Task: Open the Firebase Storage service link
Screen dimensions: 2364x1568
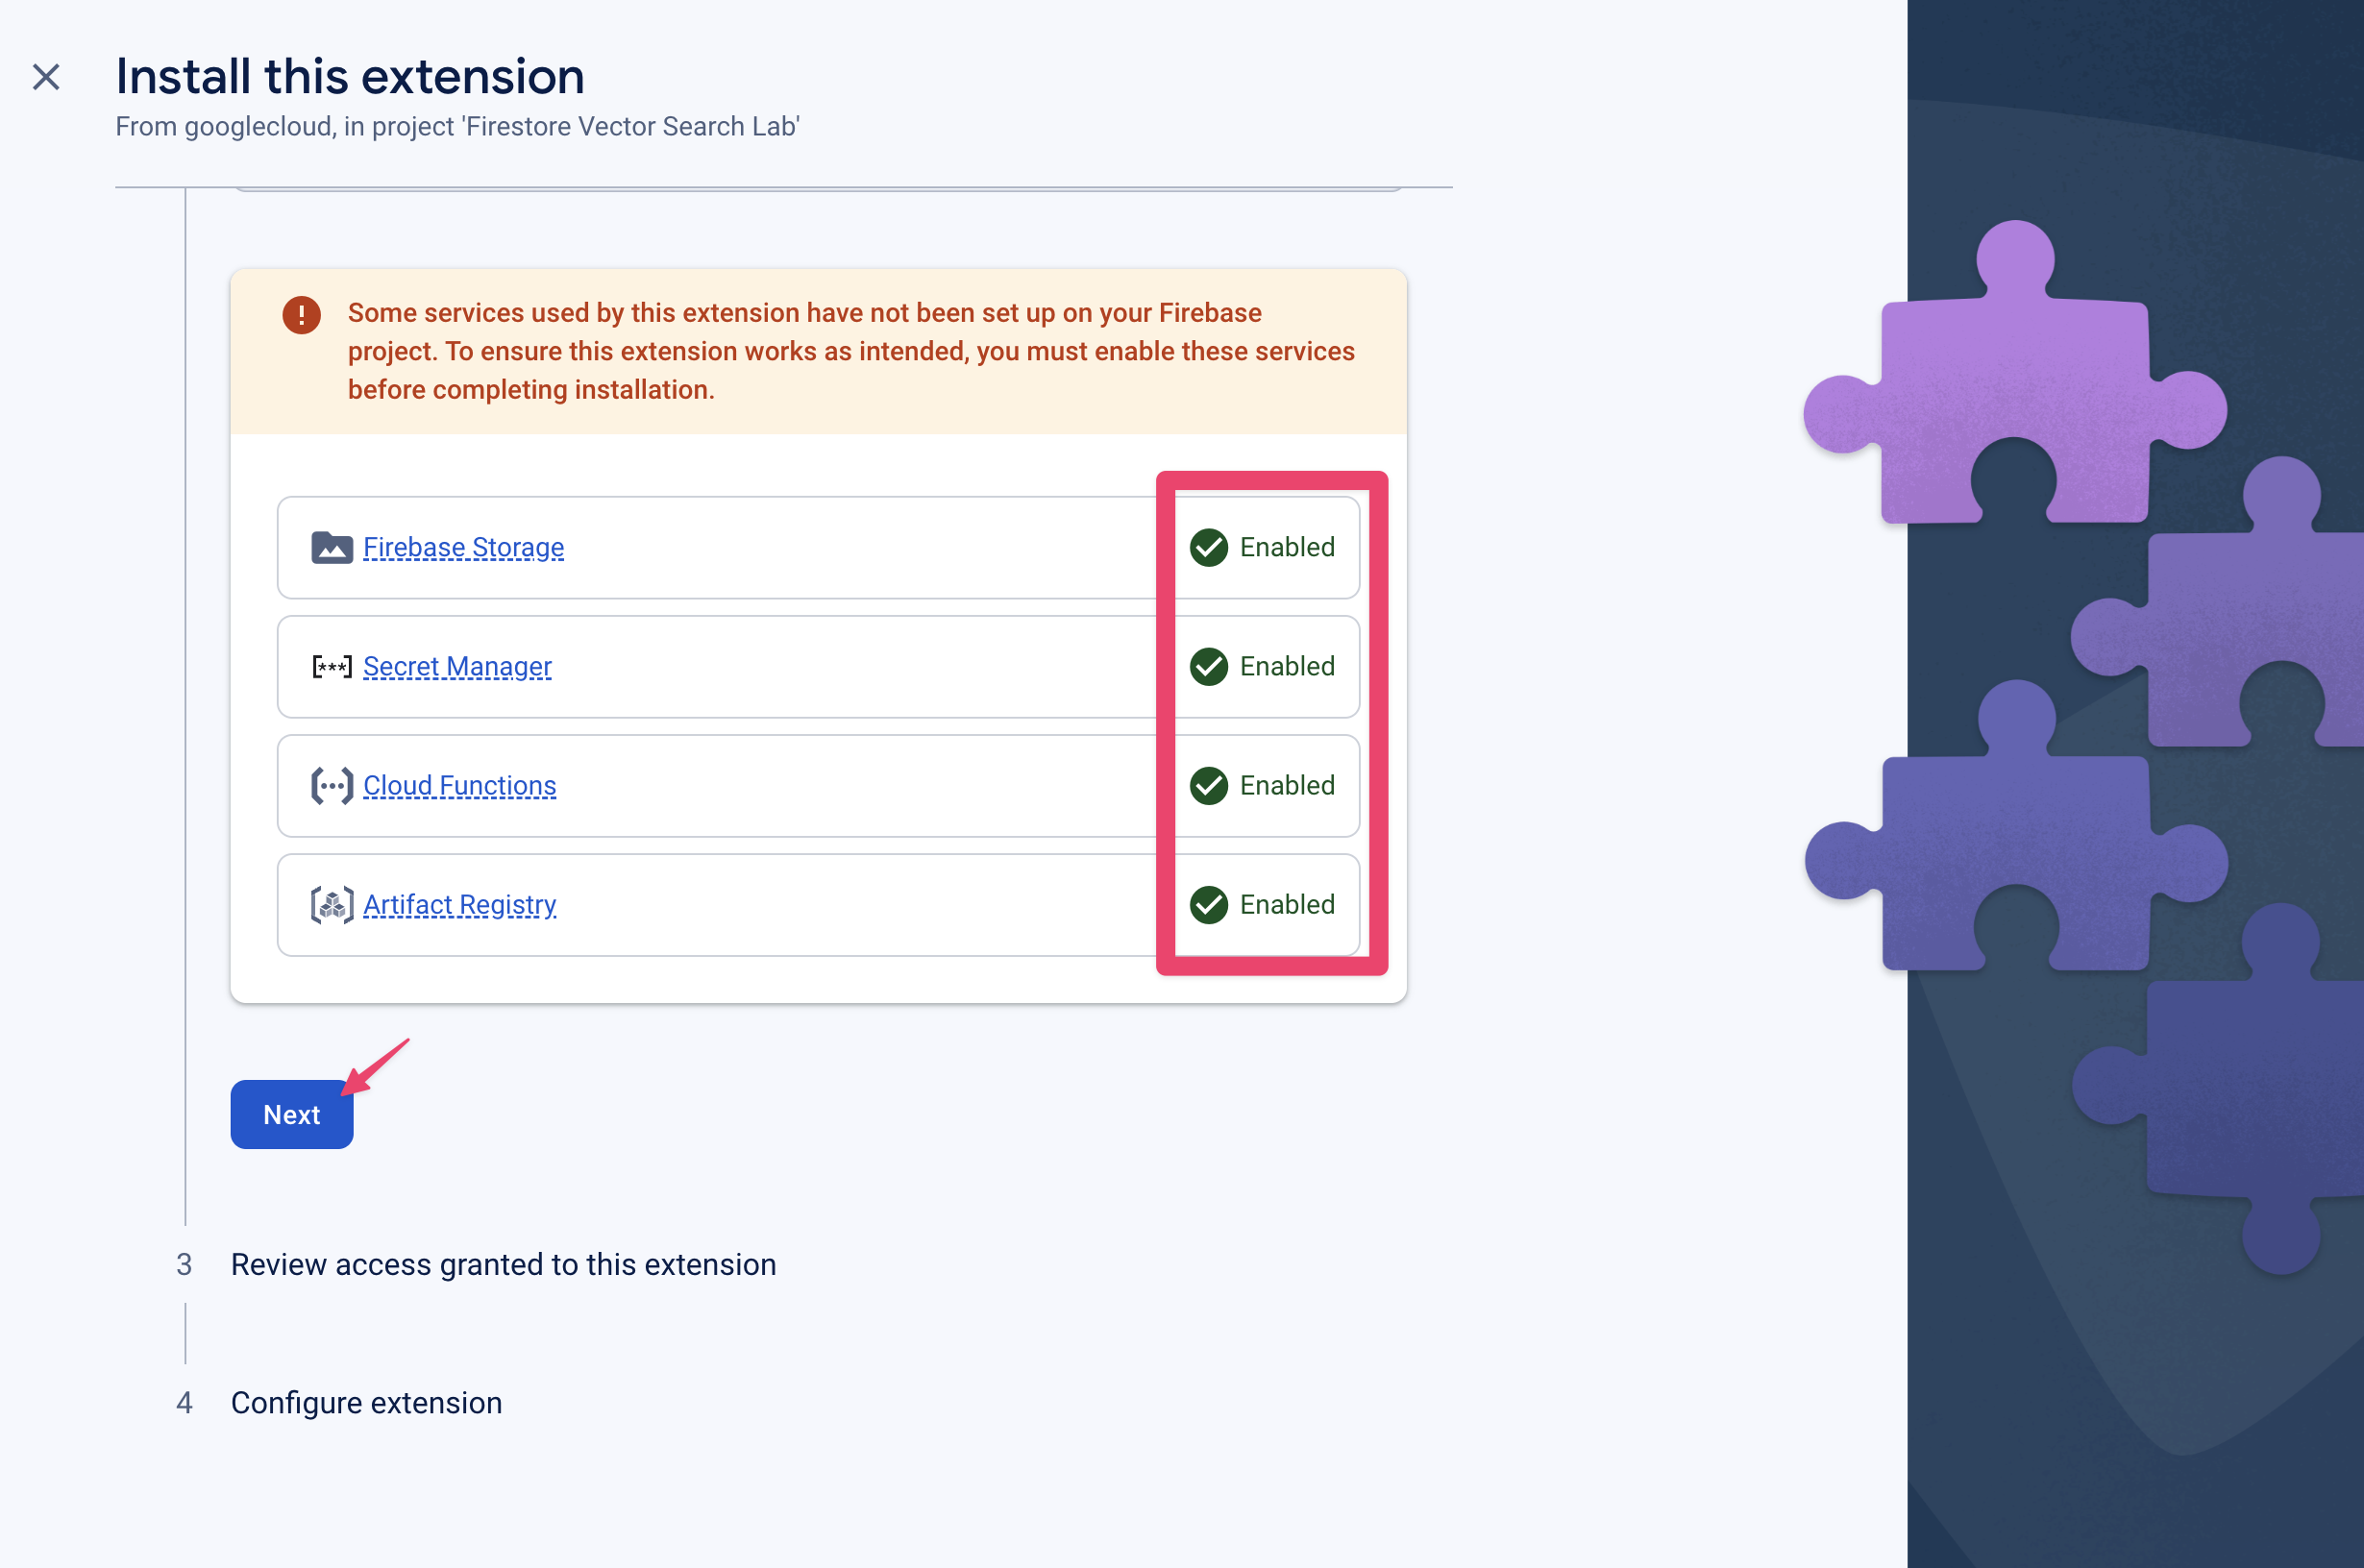Action: 464,548
